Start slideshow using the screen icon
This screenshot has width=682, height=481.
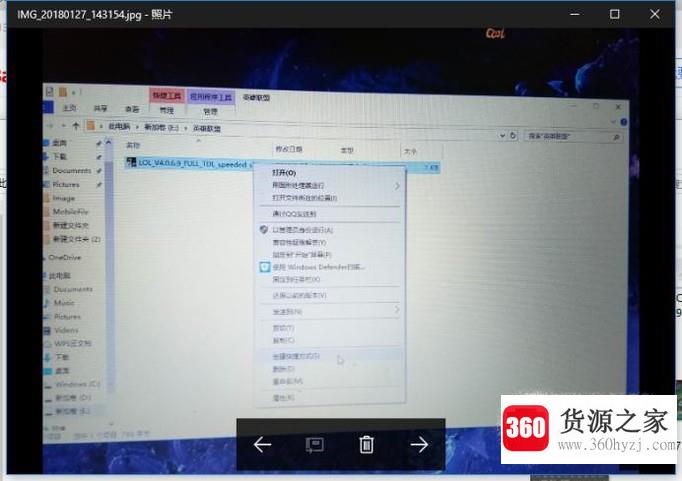(314, 445)
